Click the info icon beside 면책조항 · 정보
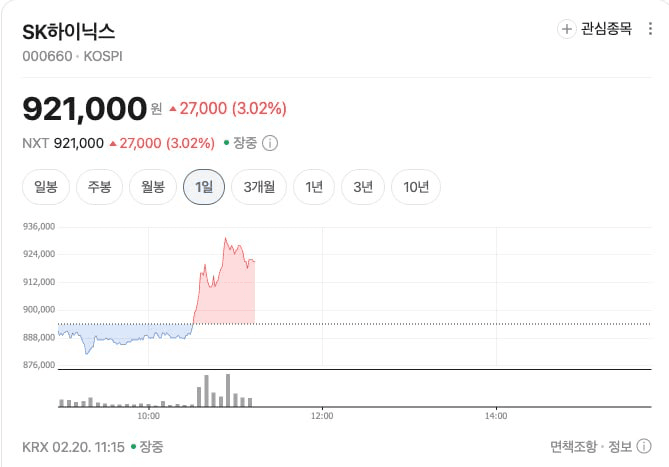Image resolution: width=669 pixels, height=467 pixels. point(644,446)
